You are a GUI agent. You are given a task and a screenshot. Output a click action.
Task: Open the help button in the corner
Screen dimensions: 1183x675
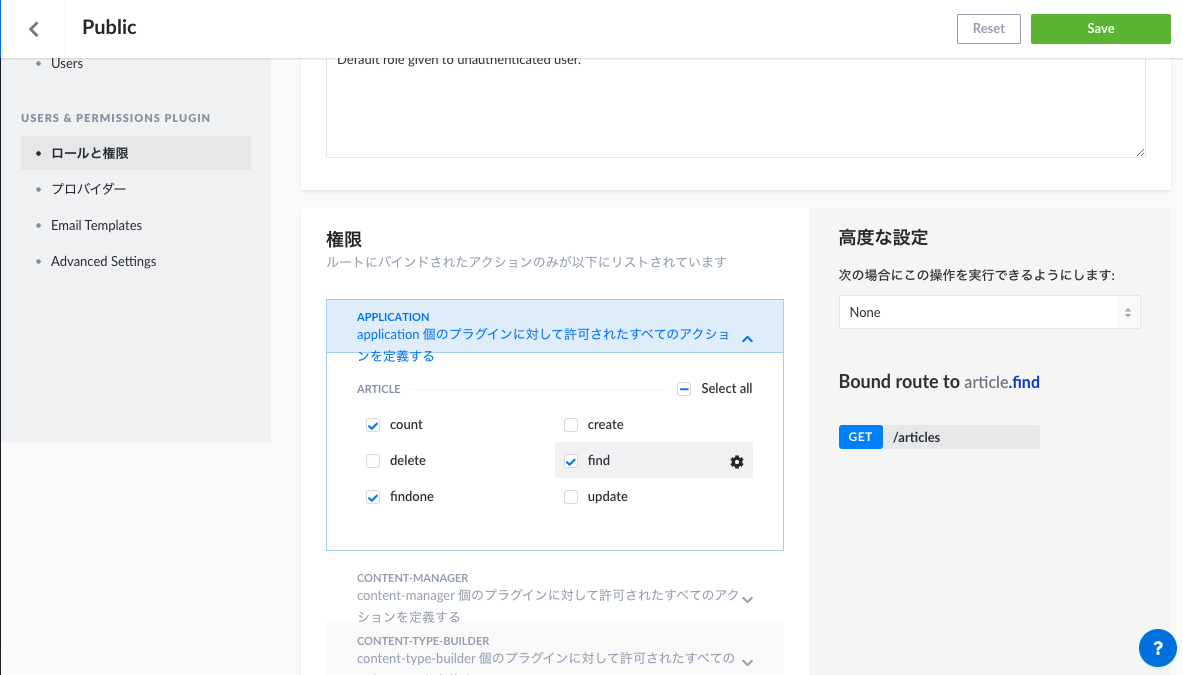click(x=1157, y=648)
